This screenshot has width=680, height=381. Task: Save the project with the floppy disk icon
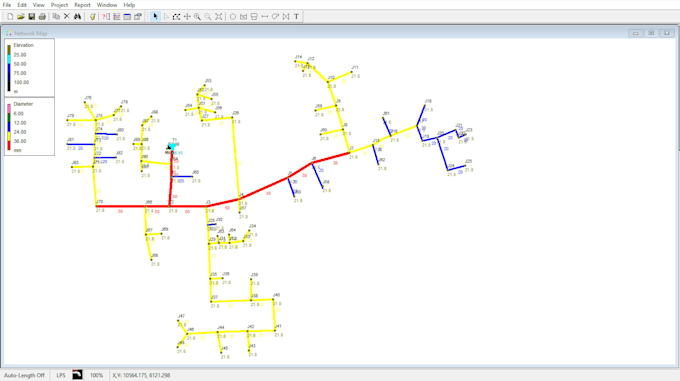click(31, 16)
